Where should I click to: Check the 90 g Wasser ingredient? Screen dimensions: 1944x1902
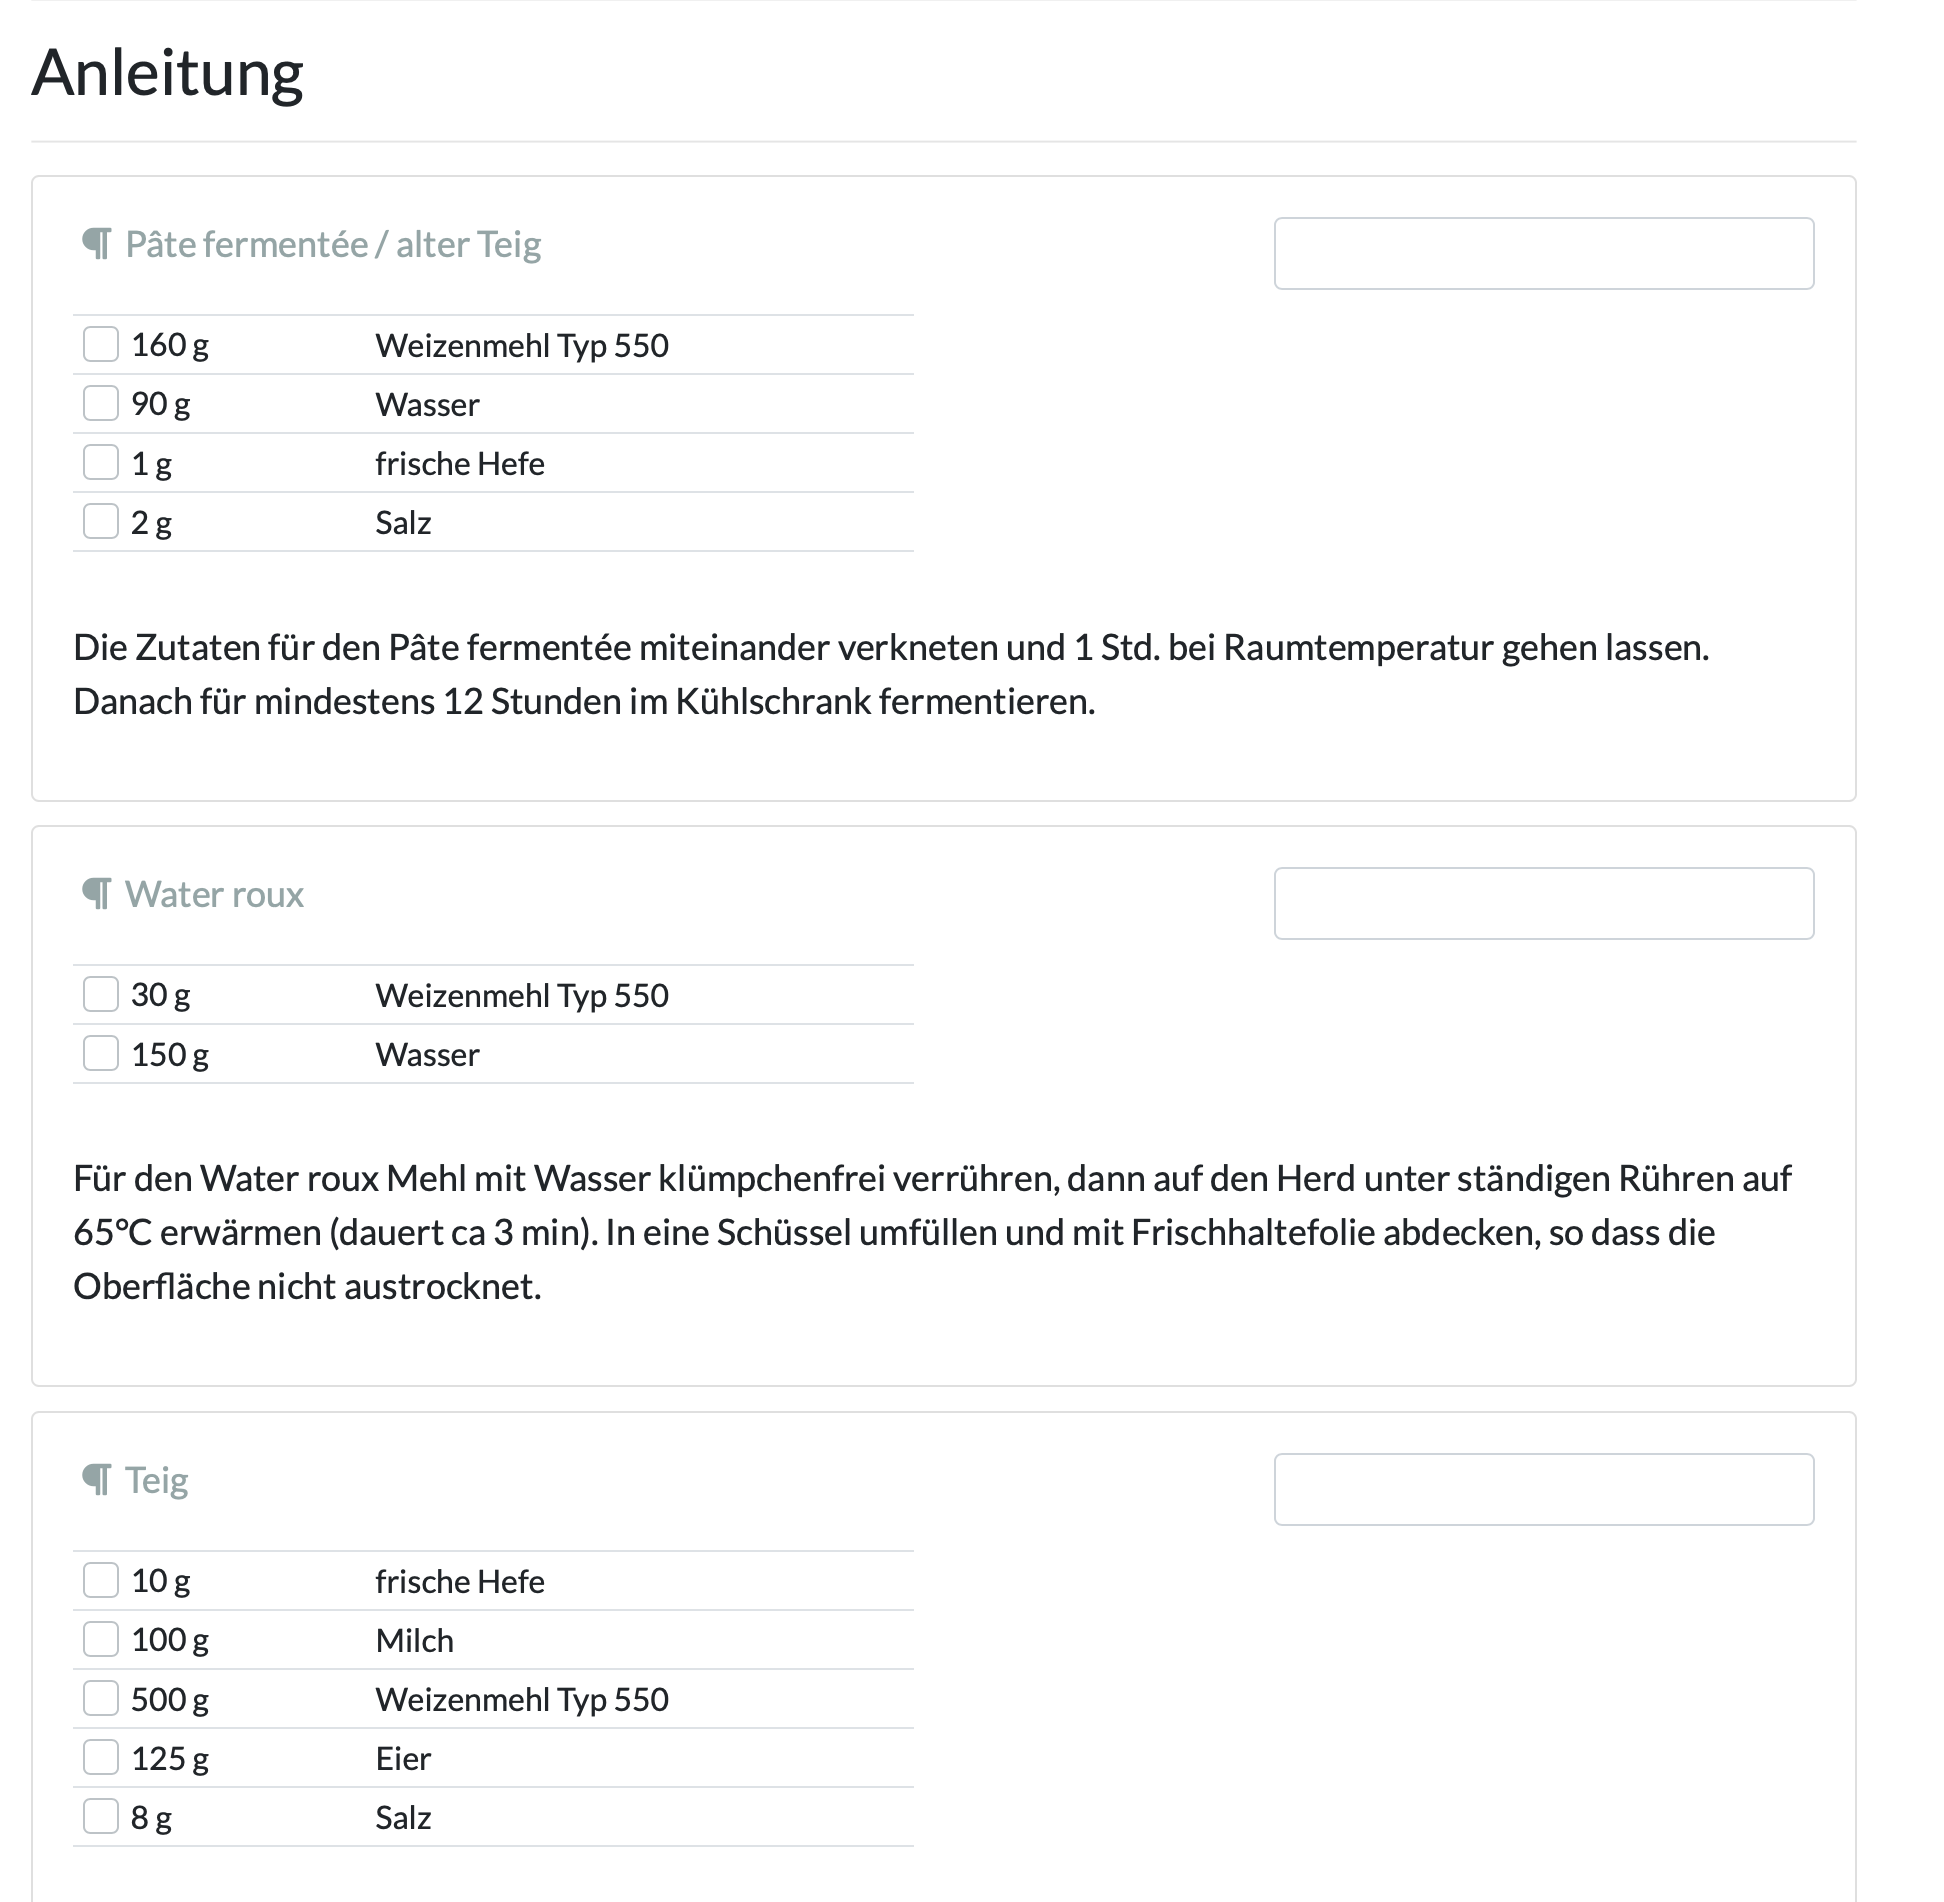tap(101, 403)
